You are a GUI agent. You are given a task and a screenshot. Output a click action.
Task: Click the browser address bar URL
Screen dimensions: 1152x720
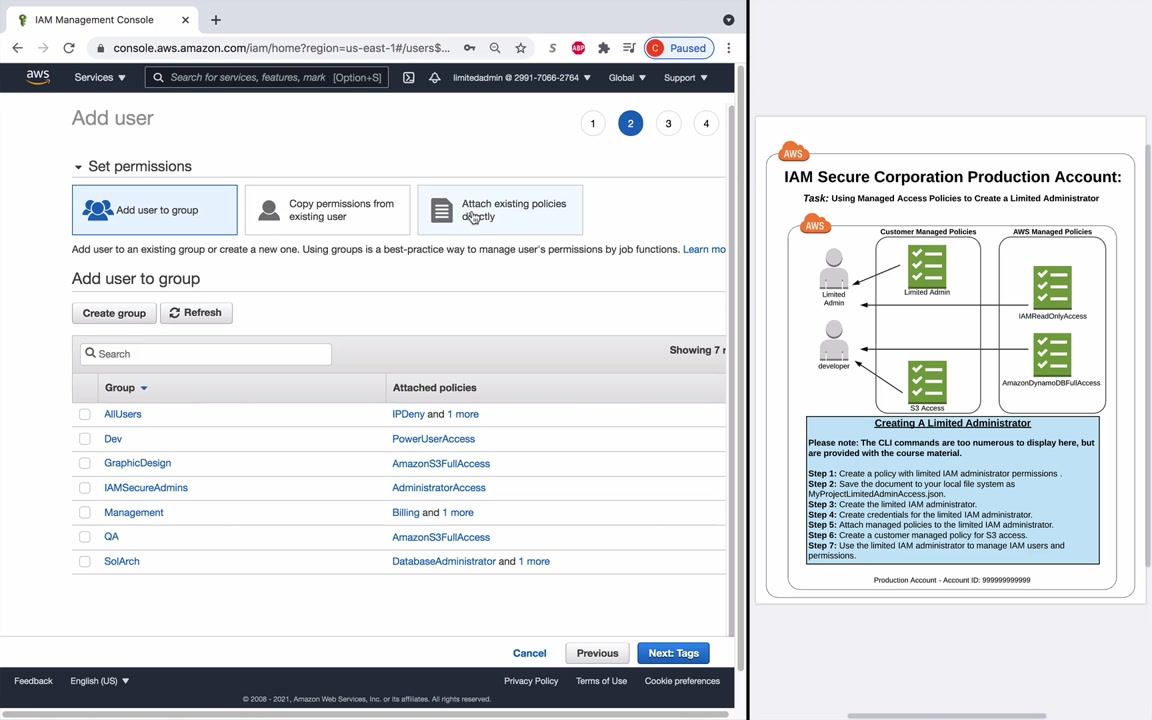click(x=281, y=48)
